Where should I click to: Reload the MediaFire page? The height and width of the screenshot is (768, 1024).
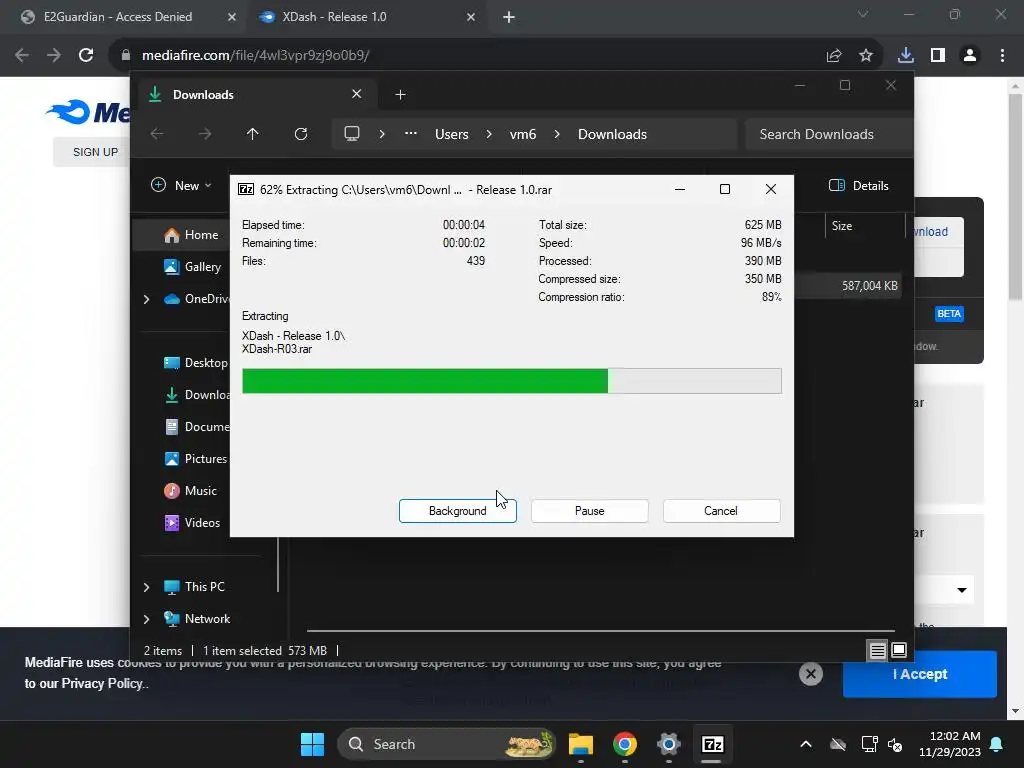tap(86, 56)
